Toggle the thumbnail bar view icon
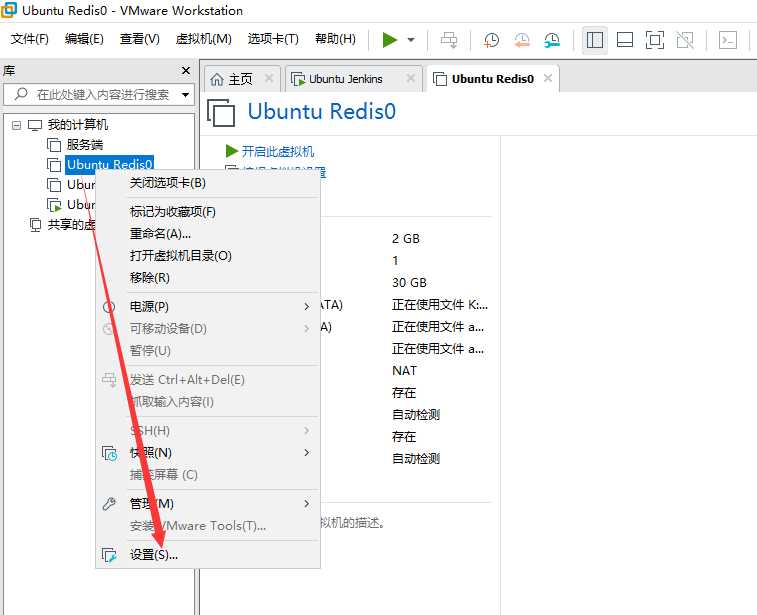757x615 pixels. click(625, 40)
